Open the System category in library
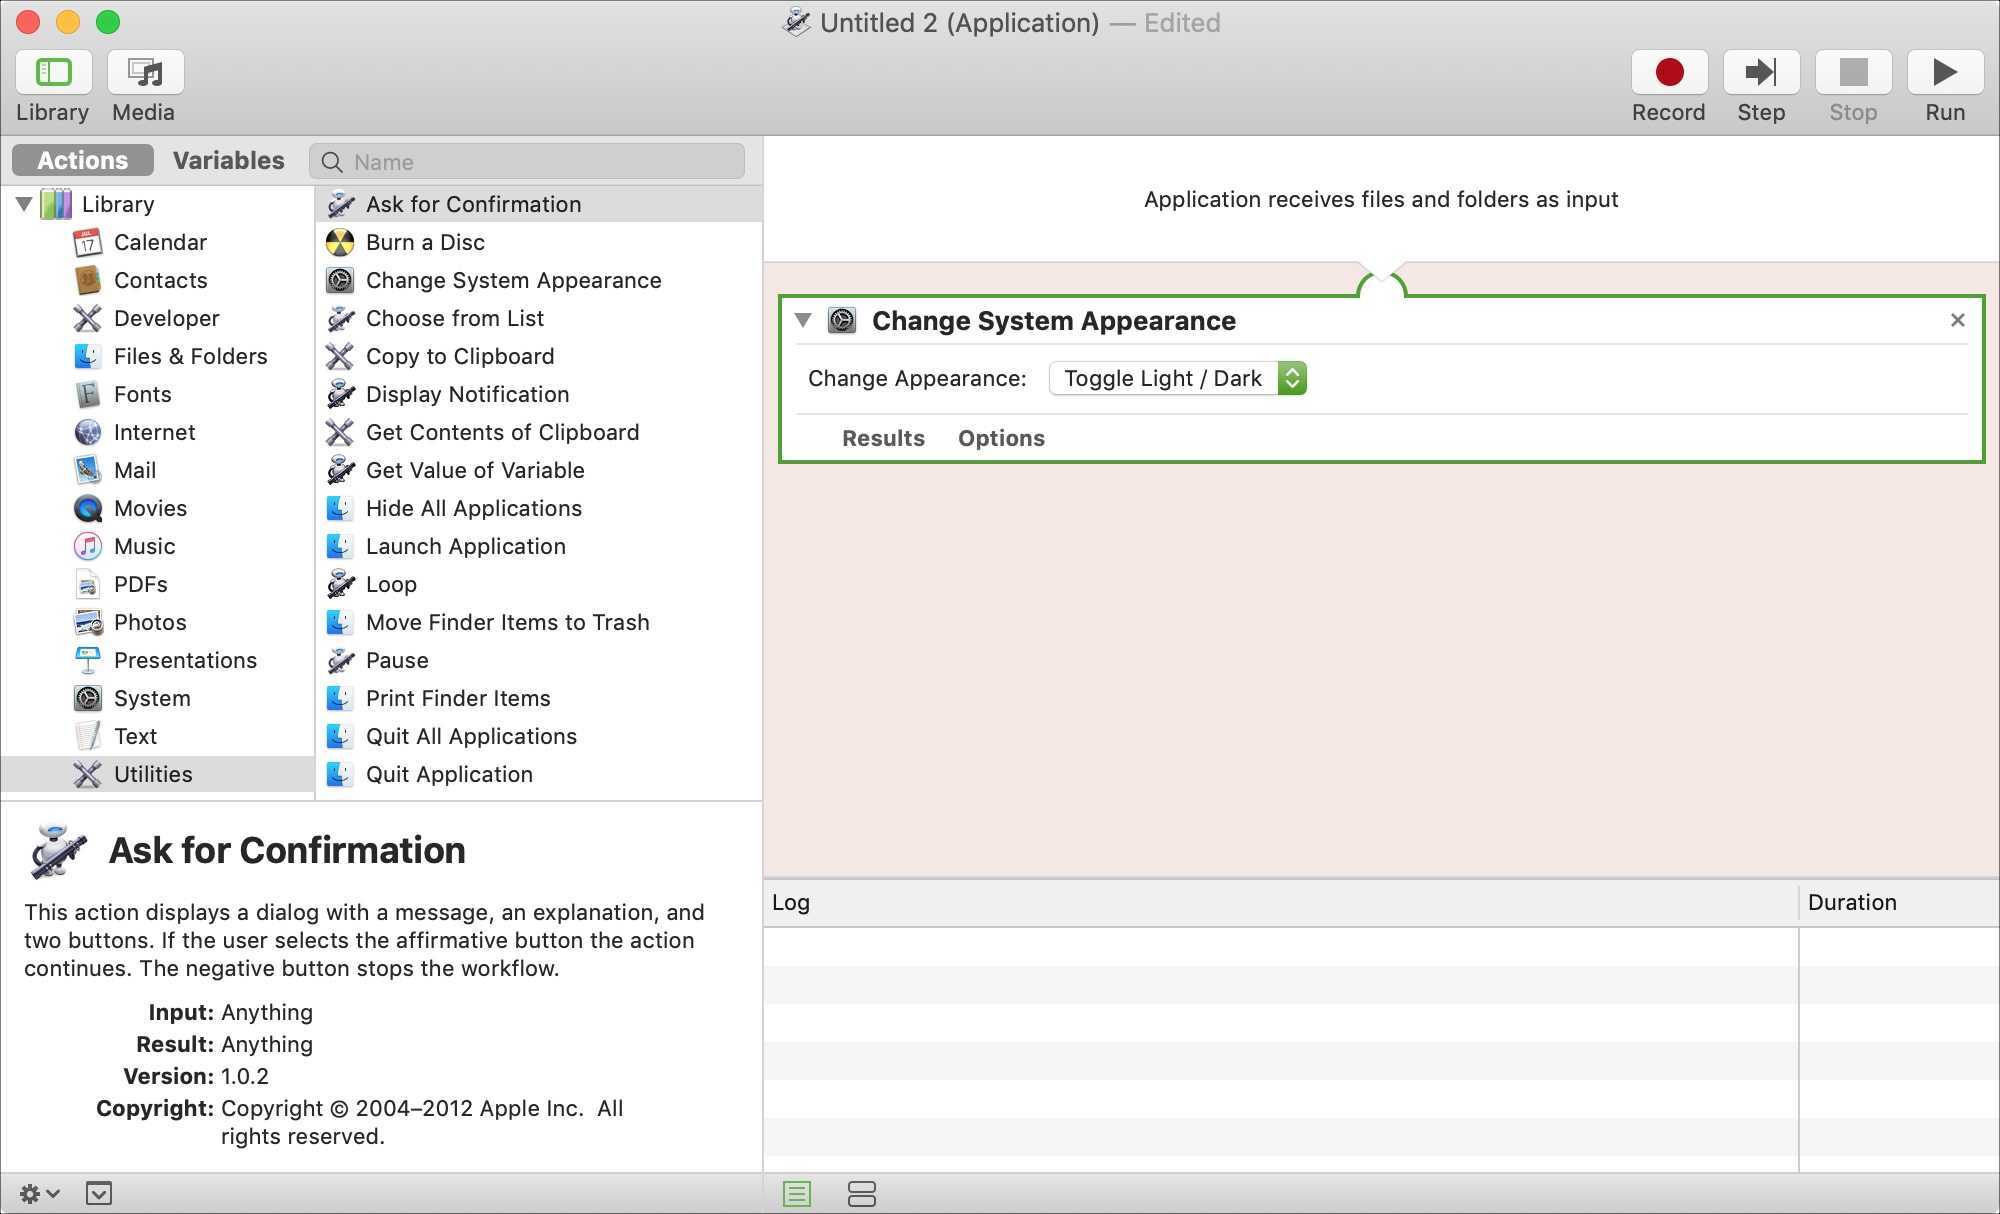Viewport: 2000px width, 1214px height. [151, 698]
